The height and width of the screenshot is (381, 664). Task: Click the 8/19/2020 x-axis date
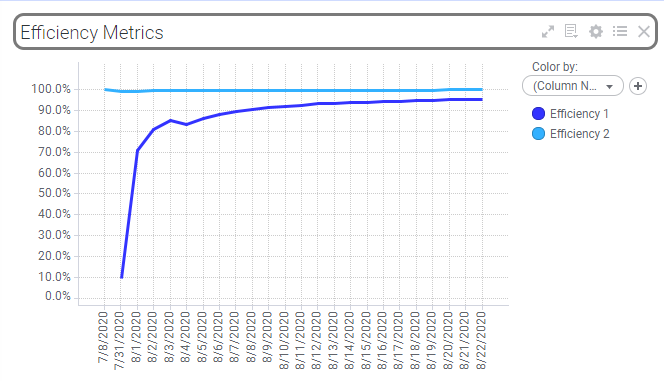(x=432, y=341)
